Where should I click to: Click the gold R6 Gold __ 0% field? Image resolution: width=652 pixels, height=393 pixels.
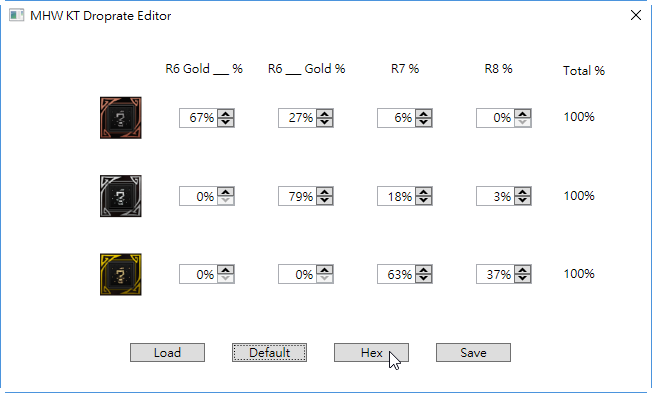click(198, 274)
